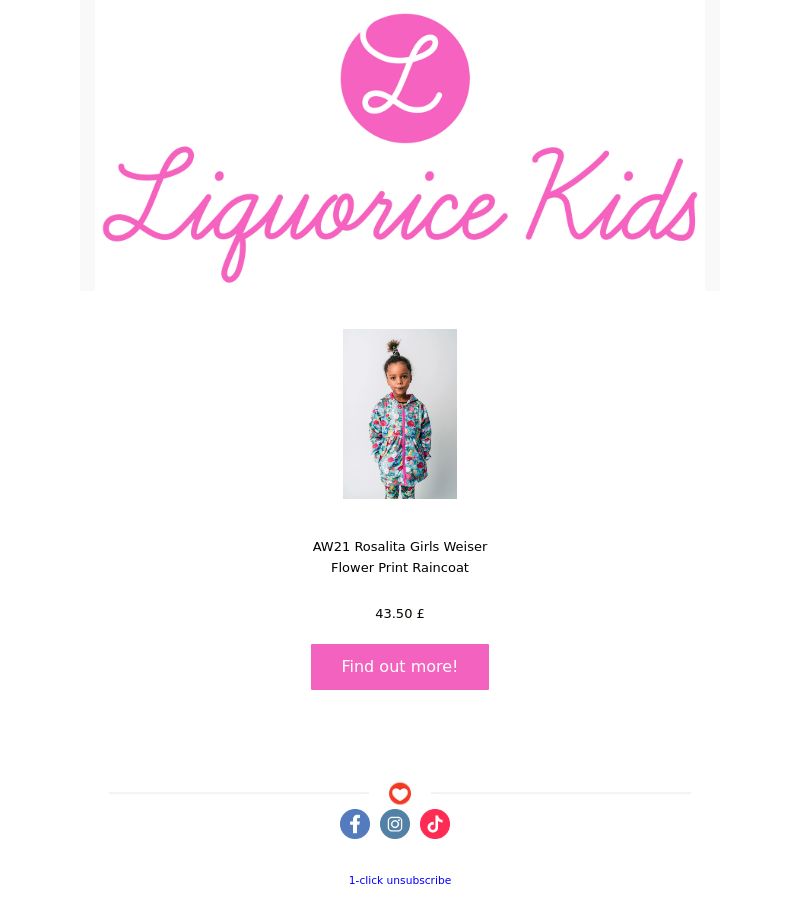The width and height of the screenshot is (800, 909).
Task: Follow the 1-click unsubscribe link
Action: tap(400, 880)
